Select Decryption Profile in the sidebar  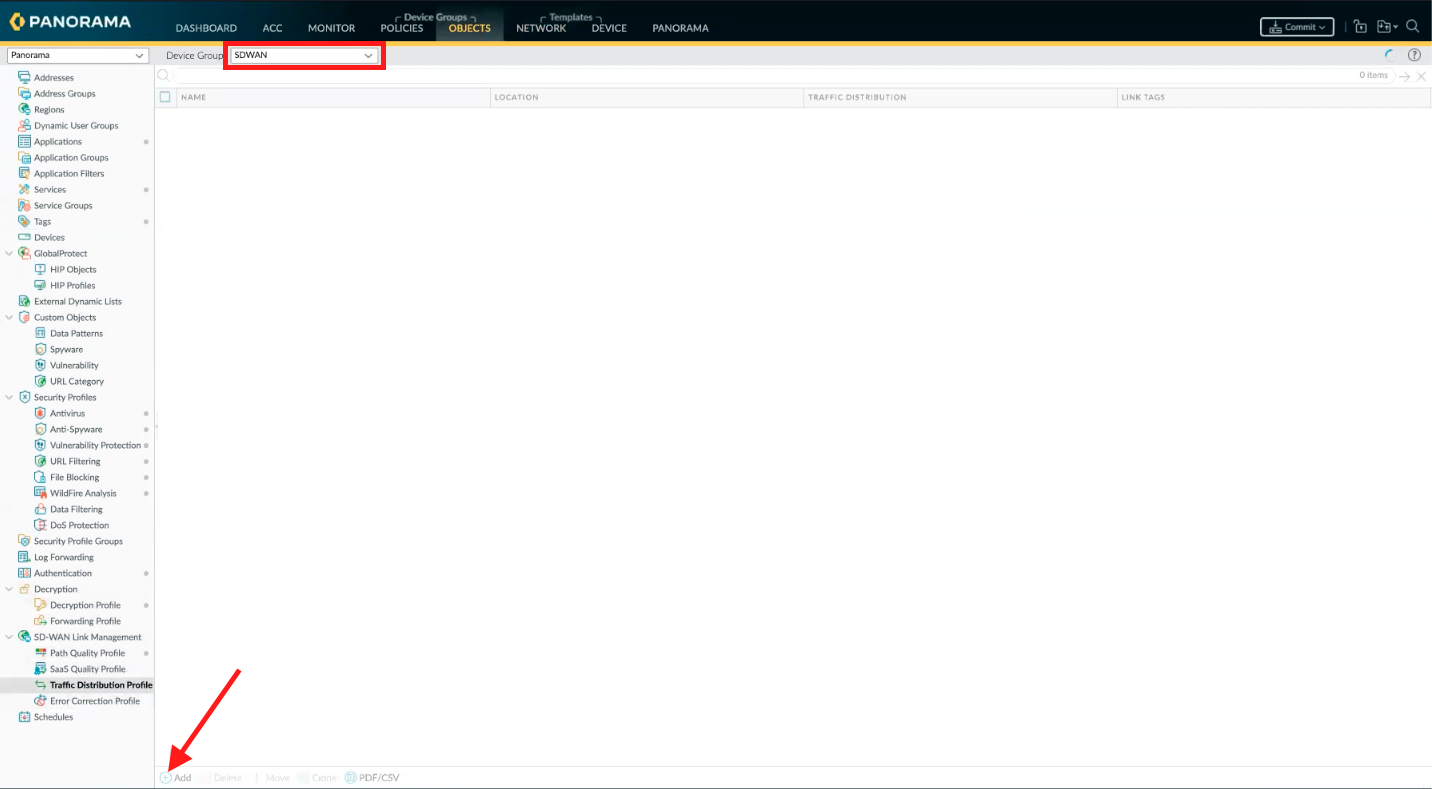coord(85,605)
